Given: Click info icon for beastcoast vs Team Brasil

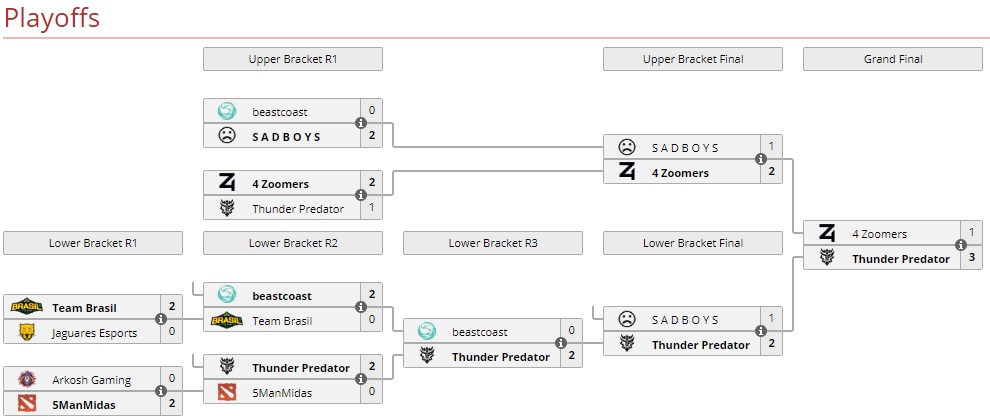Looking at the screenshot, I should (360, 308).
